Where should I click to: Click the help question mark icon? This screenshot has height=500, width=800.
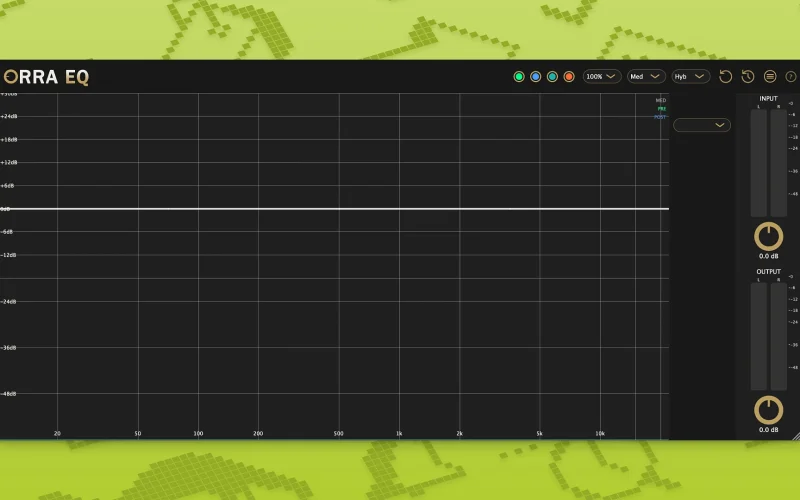(790, 77)
